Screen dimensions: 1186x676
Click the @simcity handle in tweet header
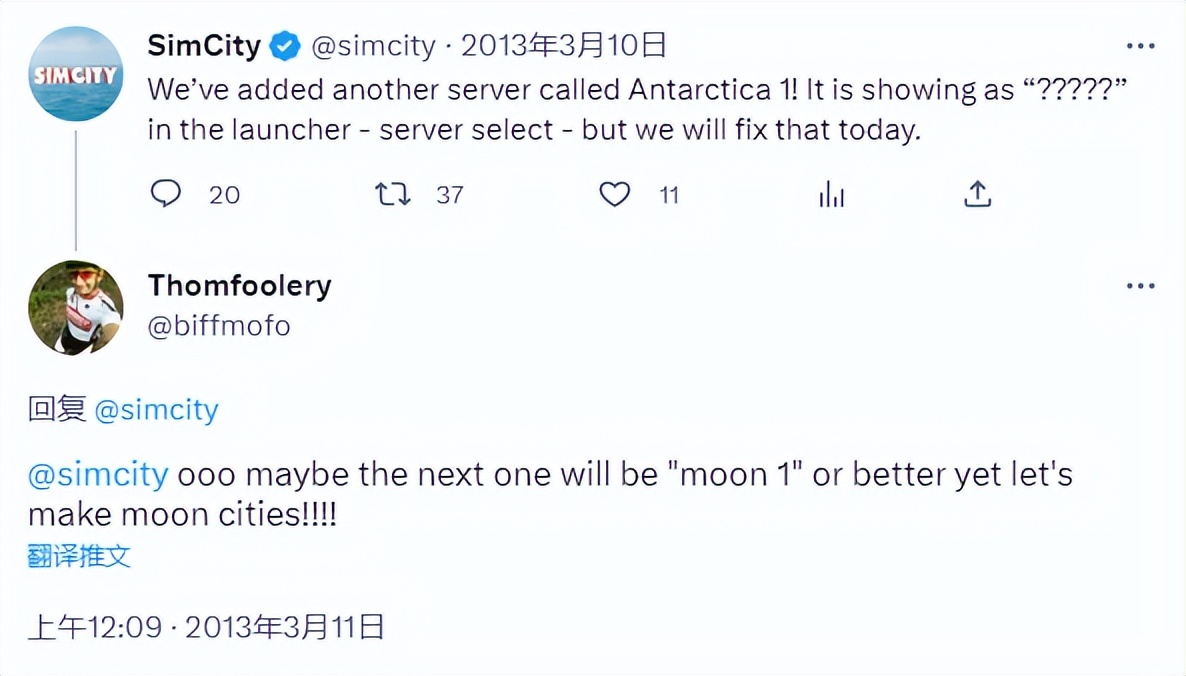click(374, 46)
